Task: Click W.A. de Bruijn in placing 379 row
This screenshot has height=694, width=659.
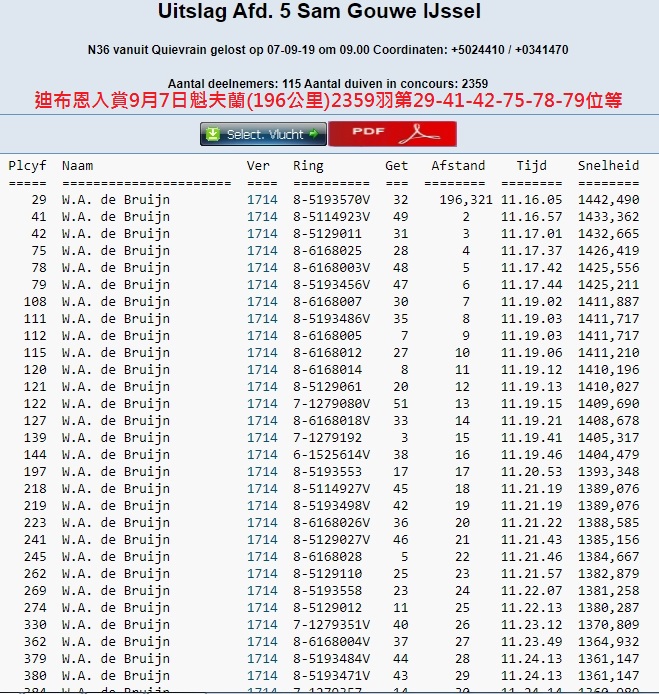Action: (116, 659)
